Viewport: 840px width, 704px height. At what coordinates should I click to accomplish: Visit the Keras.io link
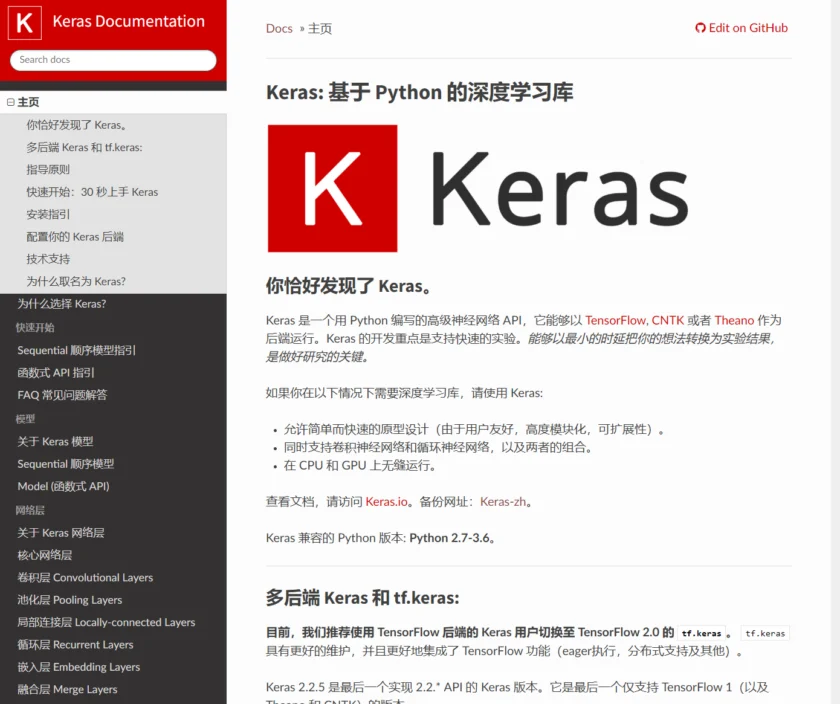[387, 502]
